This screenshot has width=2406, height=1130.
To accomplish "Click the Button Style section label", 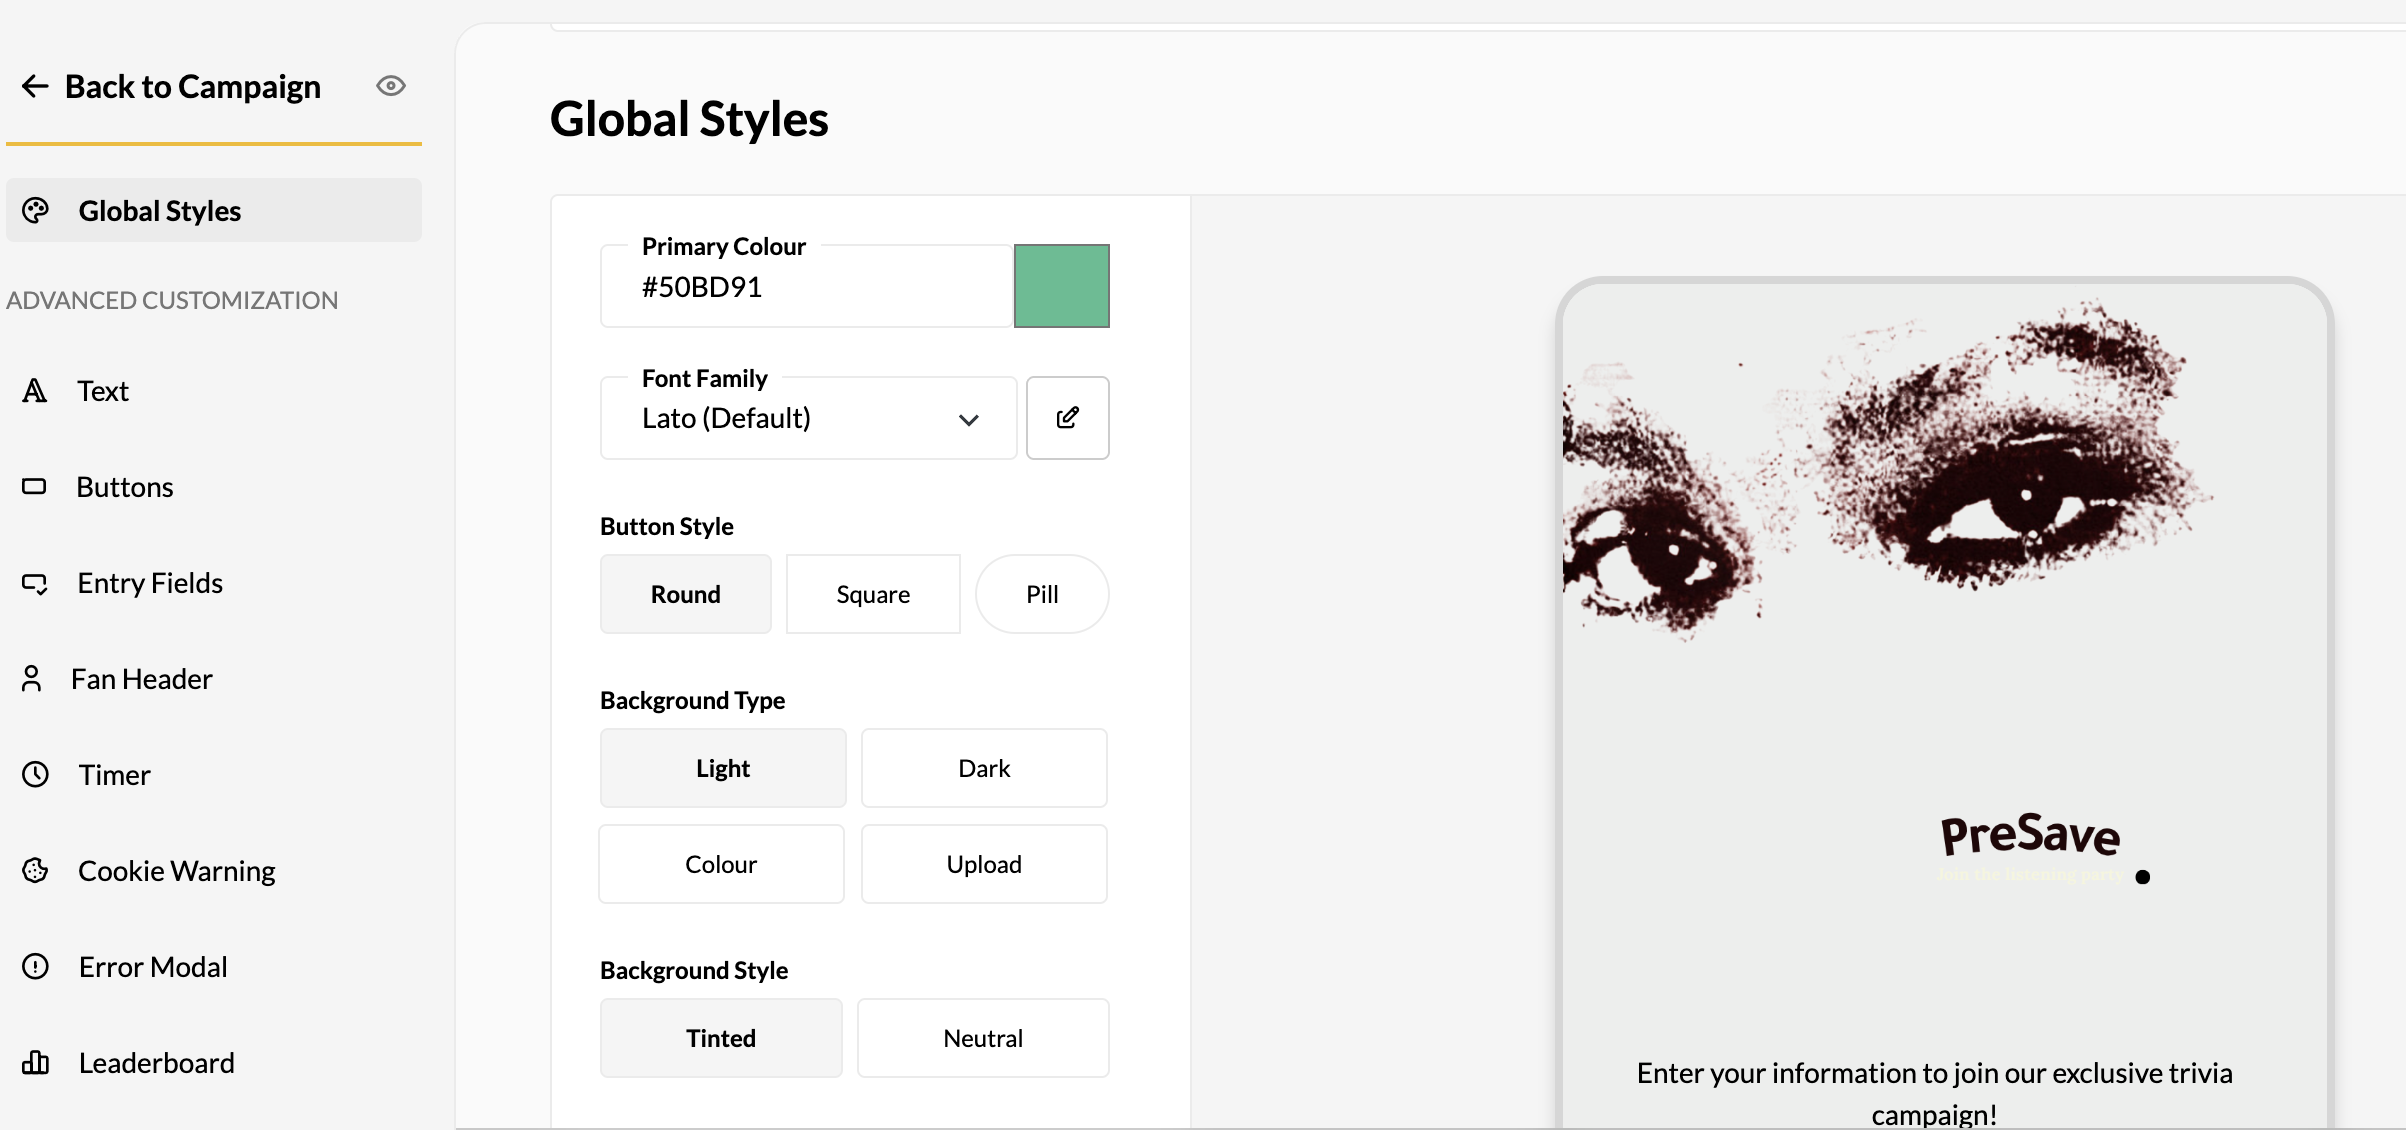I will 667,526.
